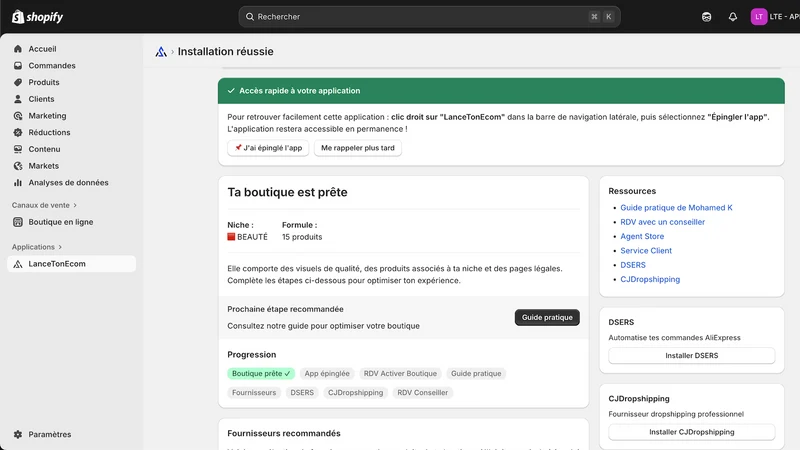Click the CJDropshipping progress badge
Viewport: 800px width, 450px height.
(356, 392)
